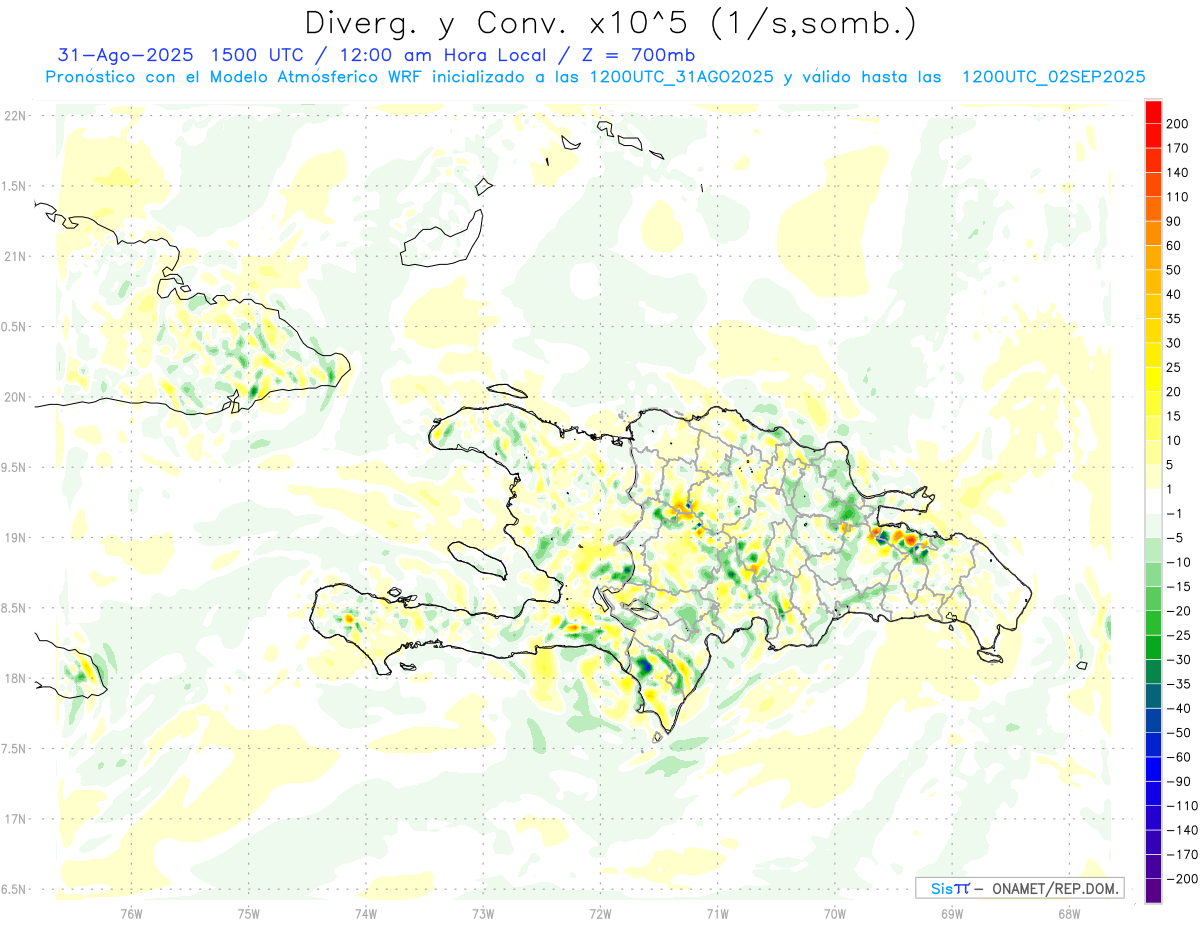Click the positive '10' color scale value
Viewport: 1200px width, 927px height.
[x=1174, y=440]
